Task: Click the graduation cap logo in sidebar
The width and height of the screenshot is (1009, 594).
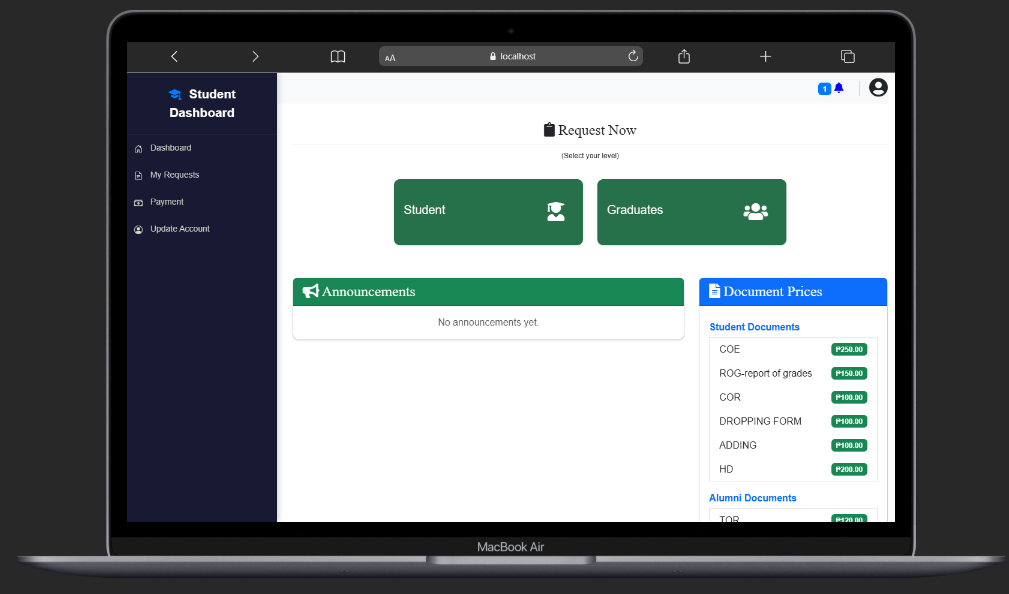Action: (x=175, y=95)
